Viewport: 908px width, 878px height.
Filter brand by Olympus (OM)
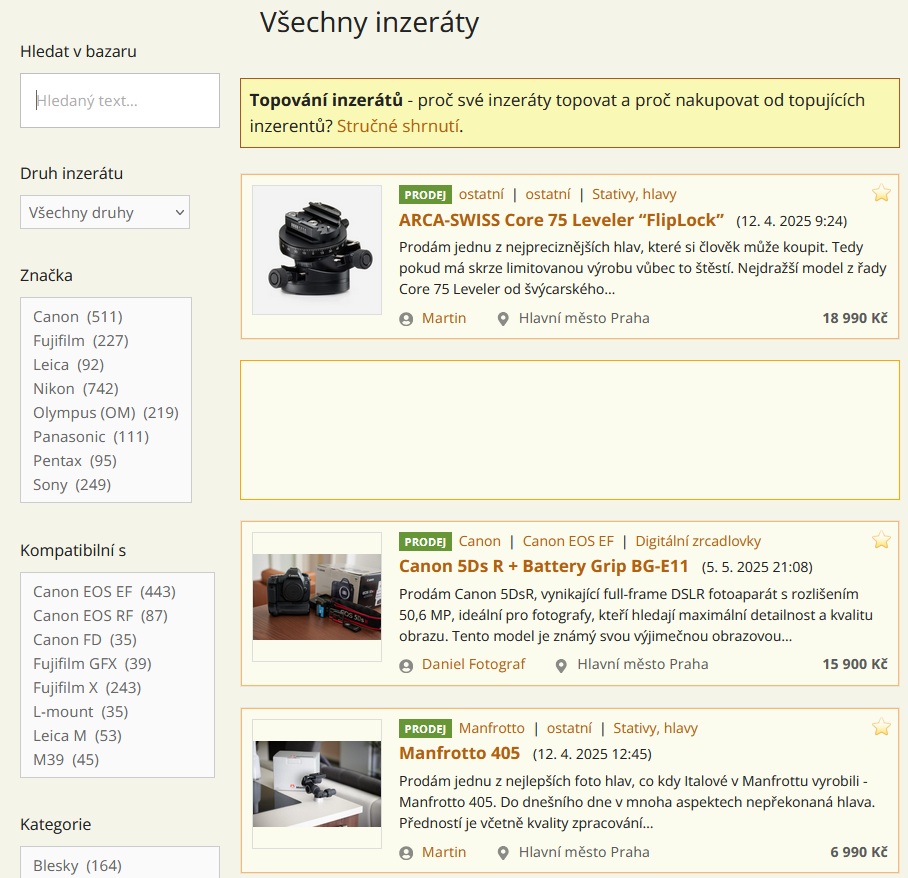(106, 413)
